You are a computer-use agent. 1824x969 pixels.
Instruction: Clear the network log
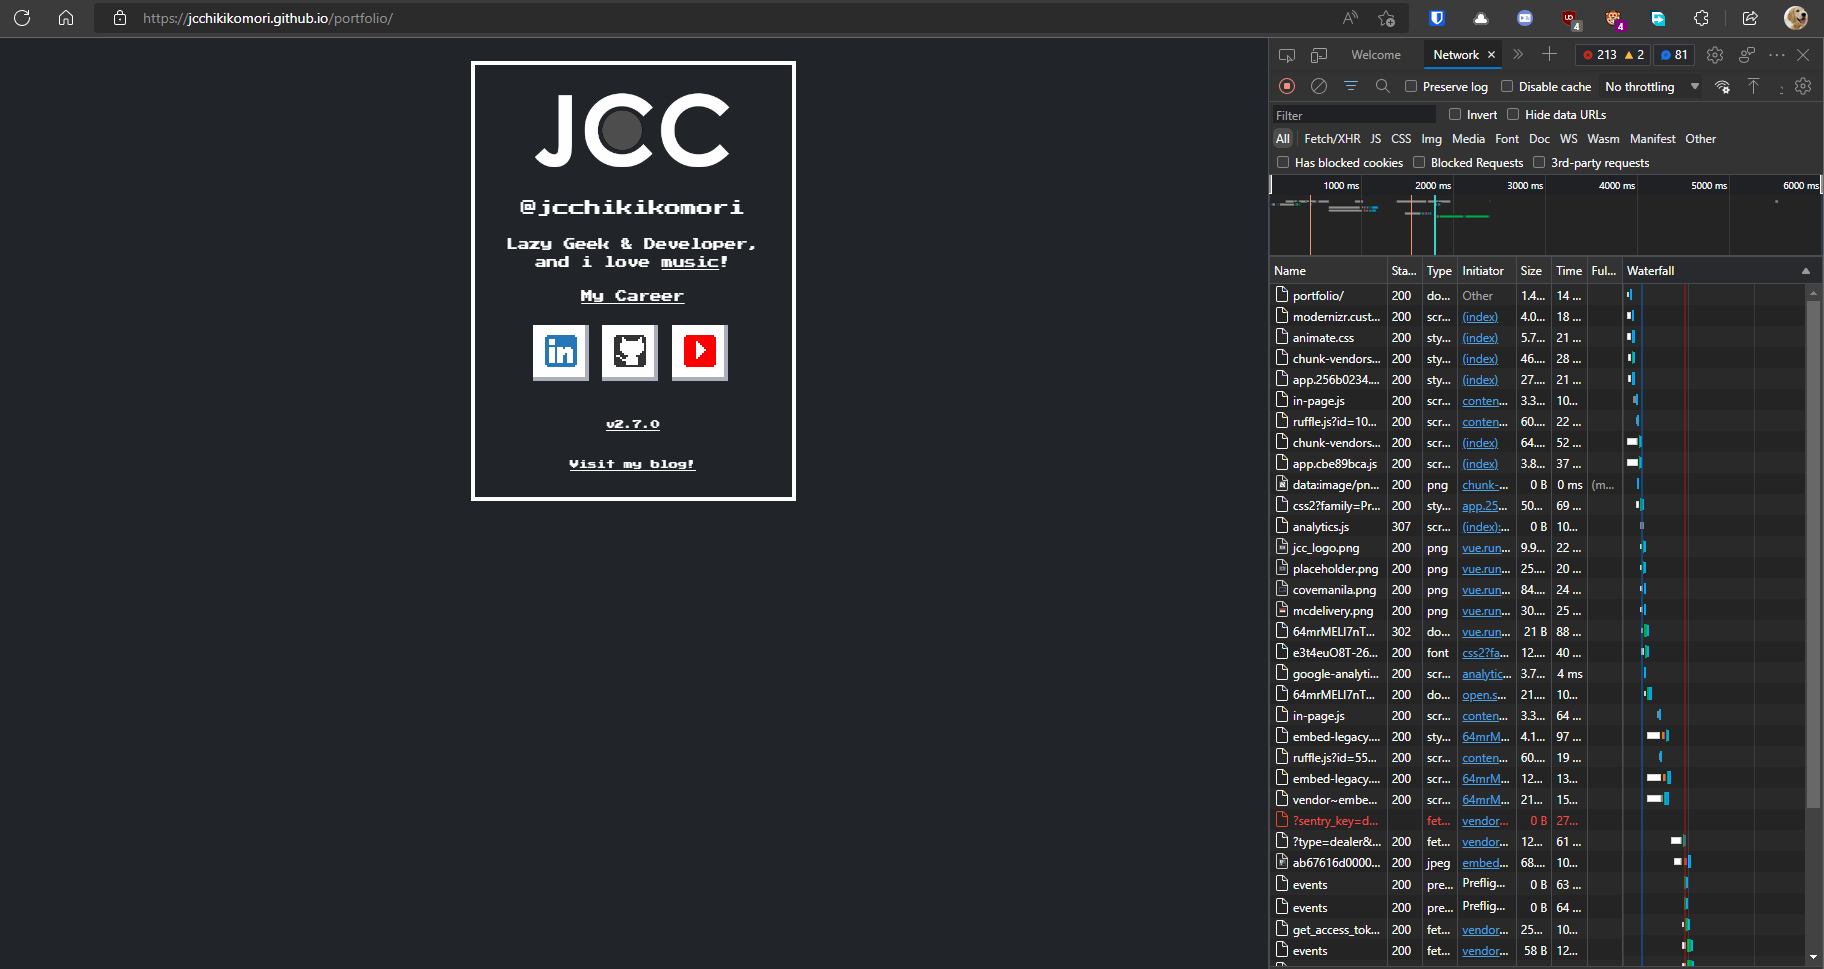coord(1318,86)
